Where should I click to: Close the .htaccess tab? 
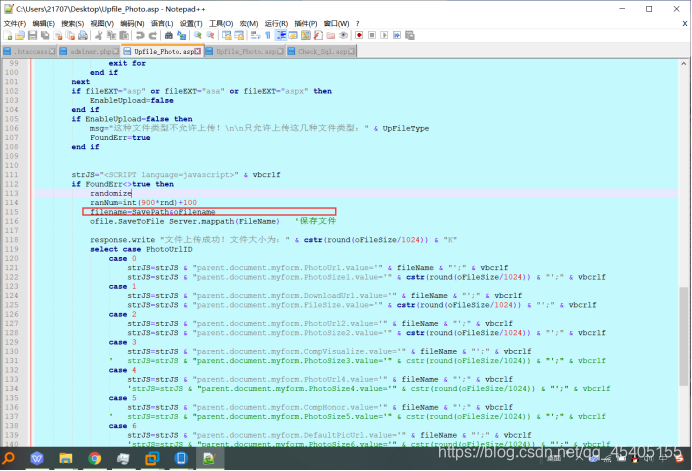(52, 51)
